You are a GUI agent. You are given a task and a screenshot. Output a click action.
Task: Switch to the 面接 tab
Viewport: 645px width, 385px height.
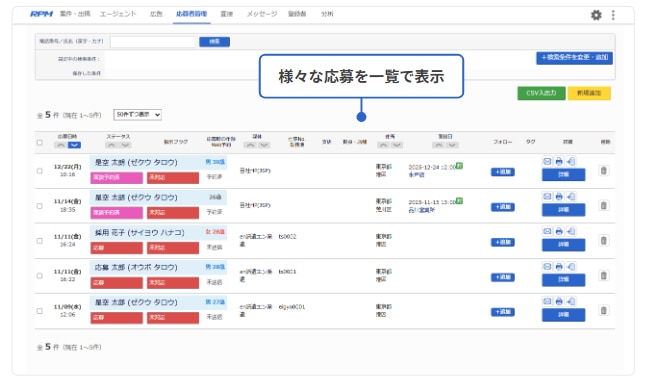click(x=226, y=14)
